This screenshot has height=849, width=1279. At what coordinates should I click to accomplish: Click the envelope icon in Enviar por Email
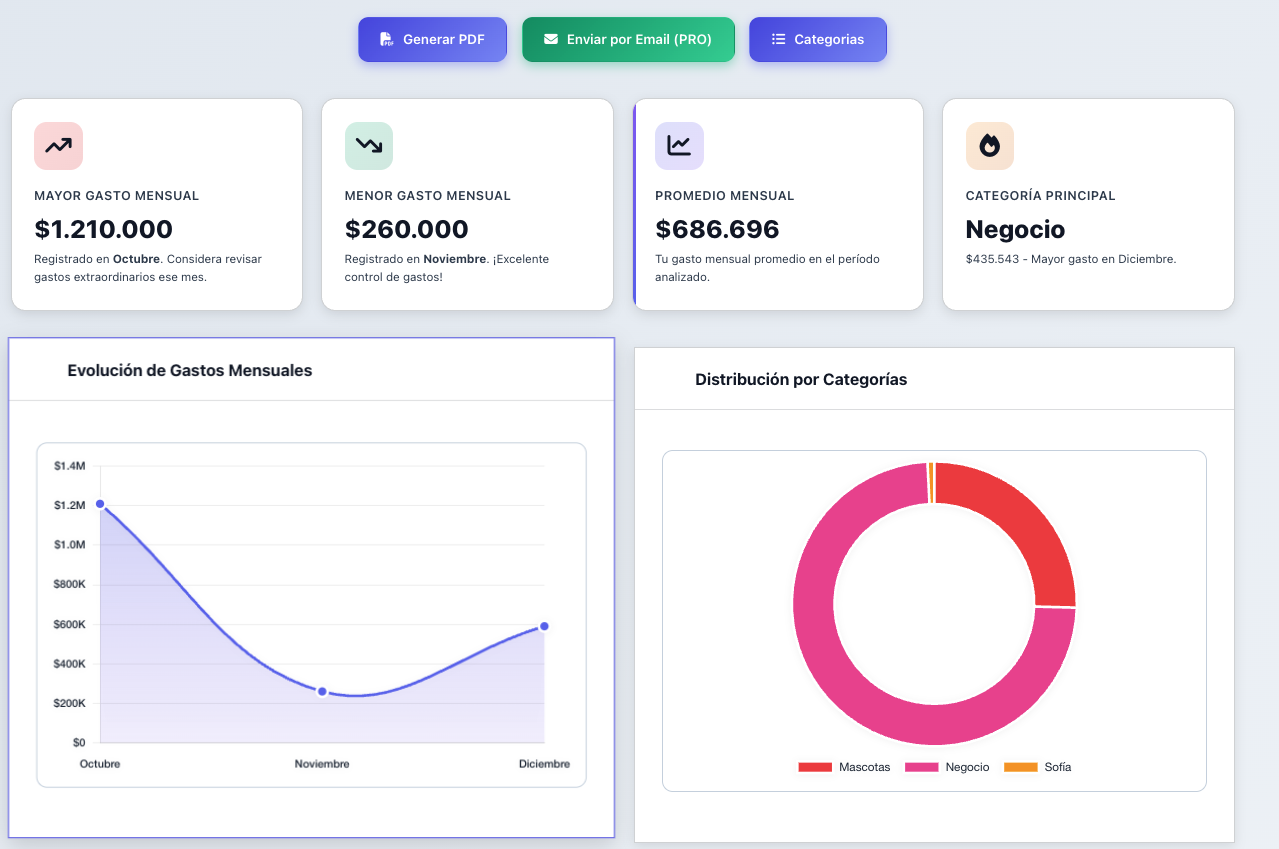[x=551, y=40]
